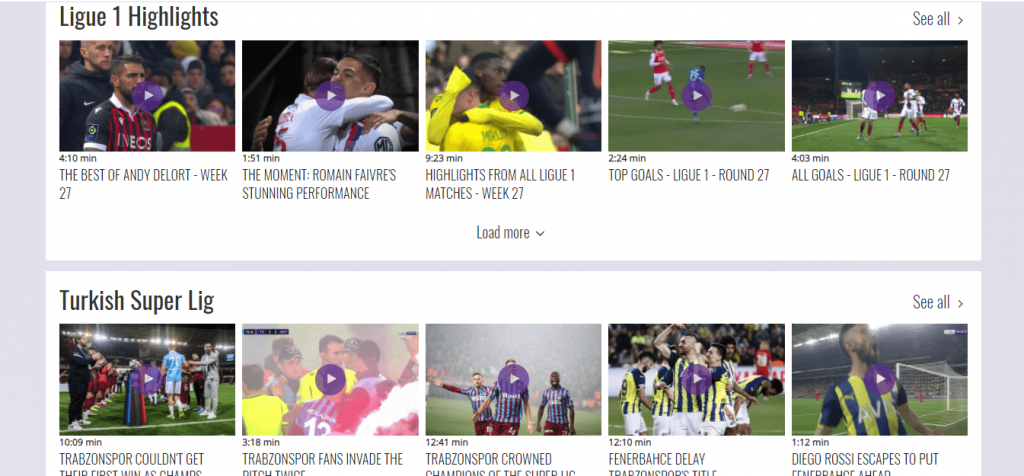Open title 'Diego Rossi Escapes to Put Fenerbahce Ahead'
Viewport: 1024px width, 476px height.
click(865, 466)
